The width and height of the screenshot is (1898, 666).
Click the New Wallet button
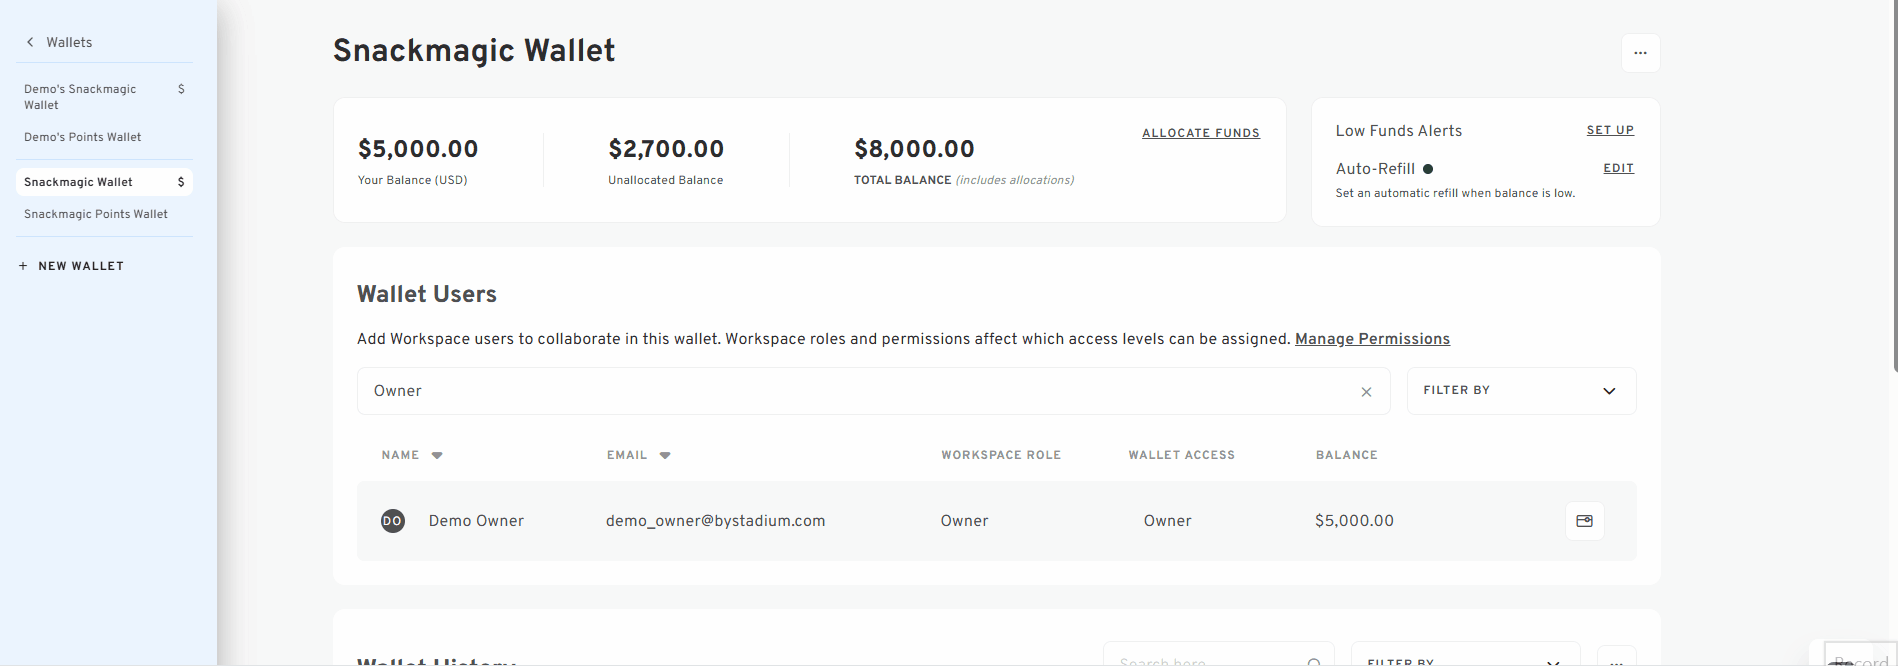(x=81, y=266)
